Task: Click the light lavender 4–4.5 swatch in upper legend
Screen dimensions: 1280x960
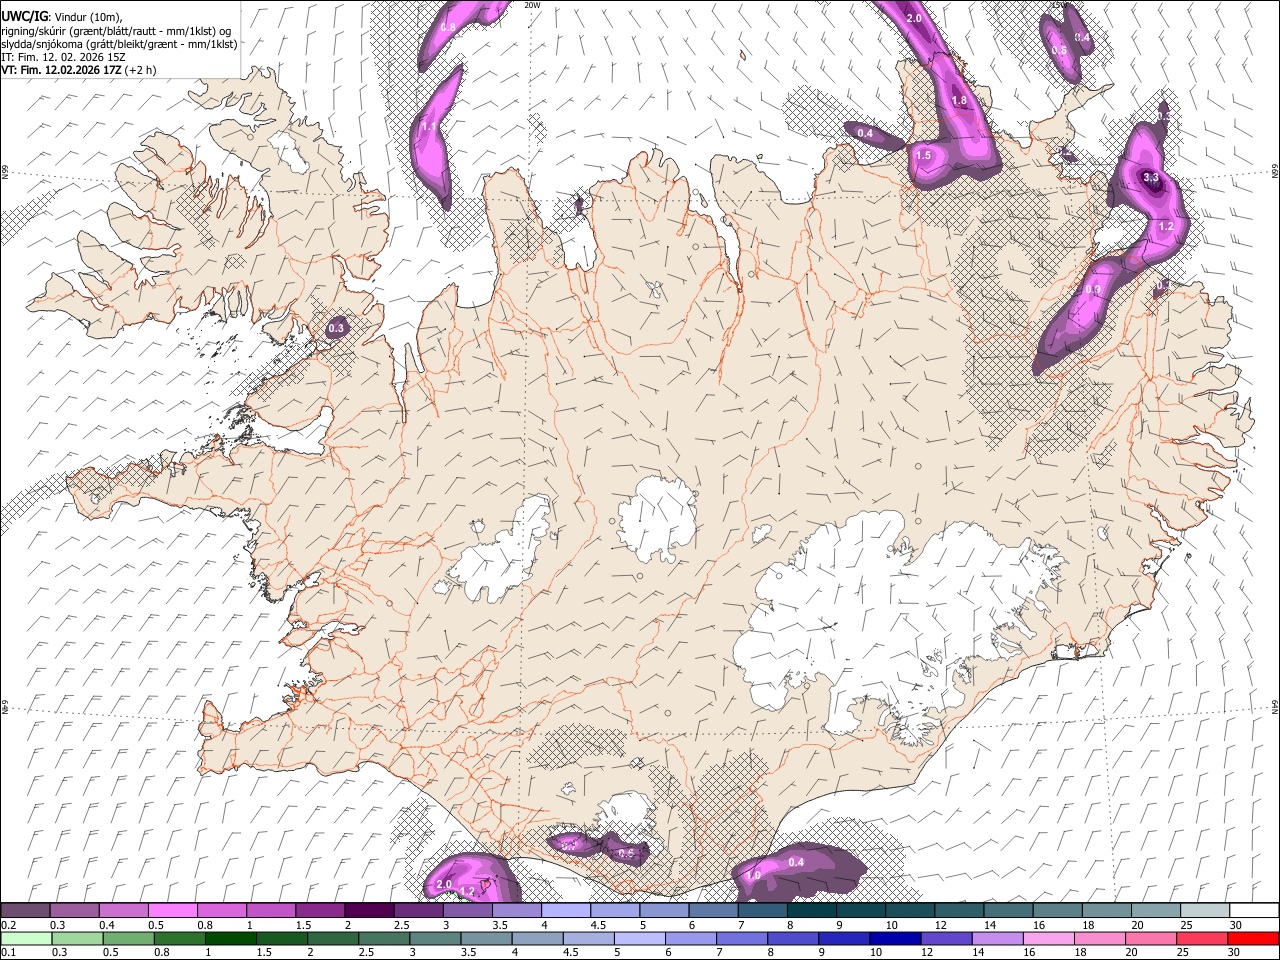Action: pyautogui.click(x=566, y=911)
